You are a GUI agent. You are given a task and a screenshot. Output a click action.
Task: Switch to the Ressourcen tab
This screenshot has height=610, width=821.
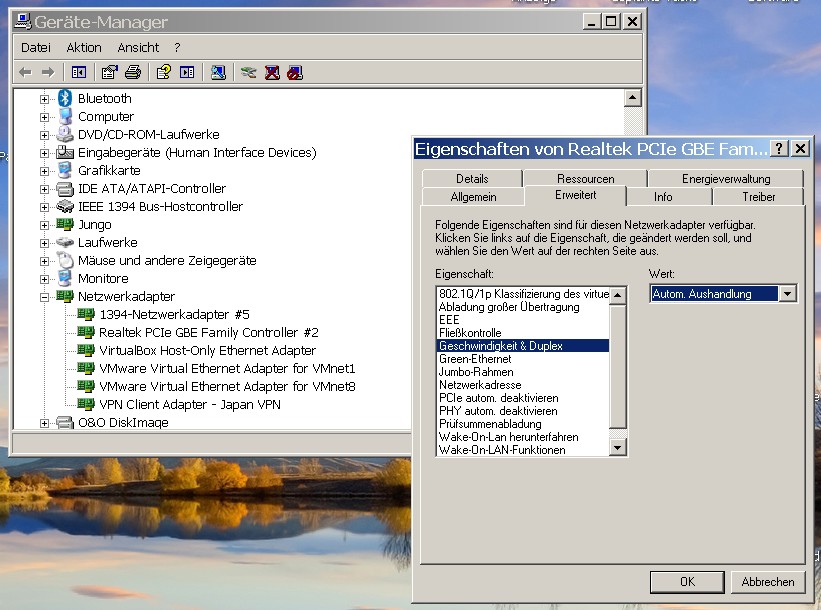pos(585,179)
